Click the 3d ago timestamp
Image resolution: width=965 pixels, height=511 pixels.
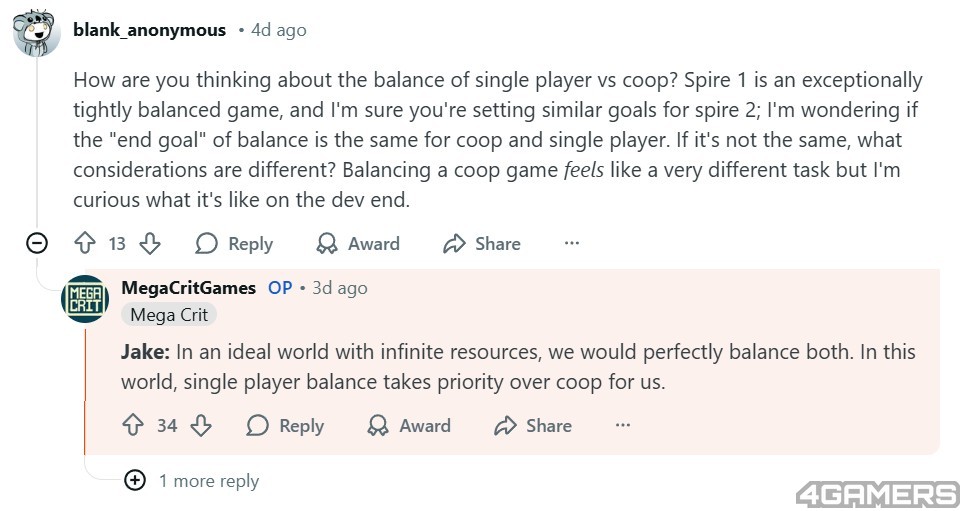coord(339,288)
